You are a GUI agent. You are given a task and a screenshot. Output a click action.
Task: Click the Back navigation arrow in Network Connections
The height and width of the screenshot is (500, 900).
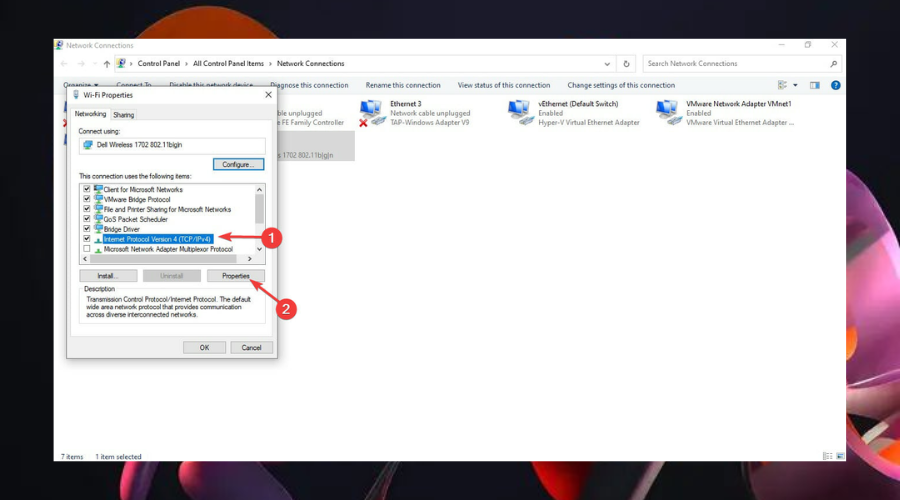coord(64,64)
